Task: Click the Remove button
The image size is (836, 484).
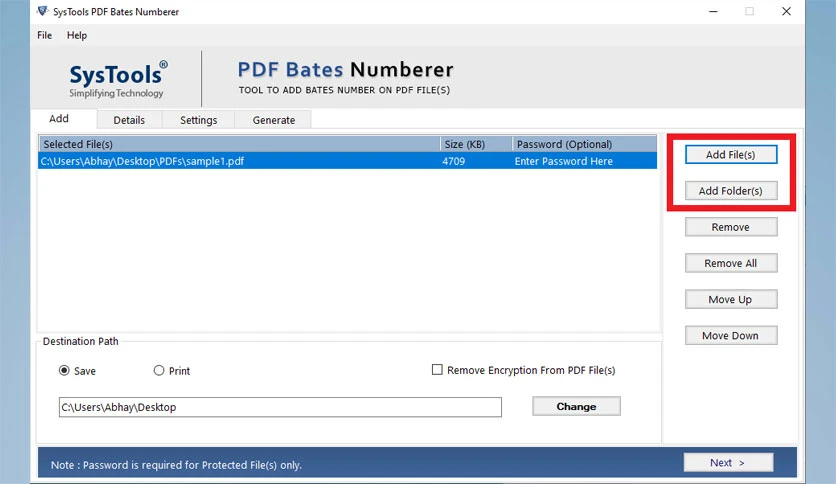Action: click(731, 227)
